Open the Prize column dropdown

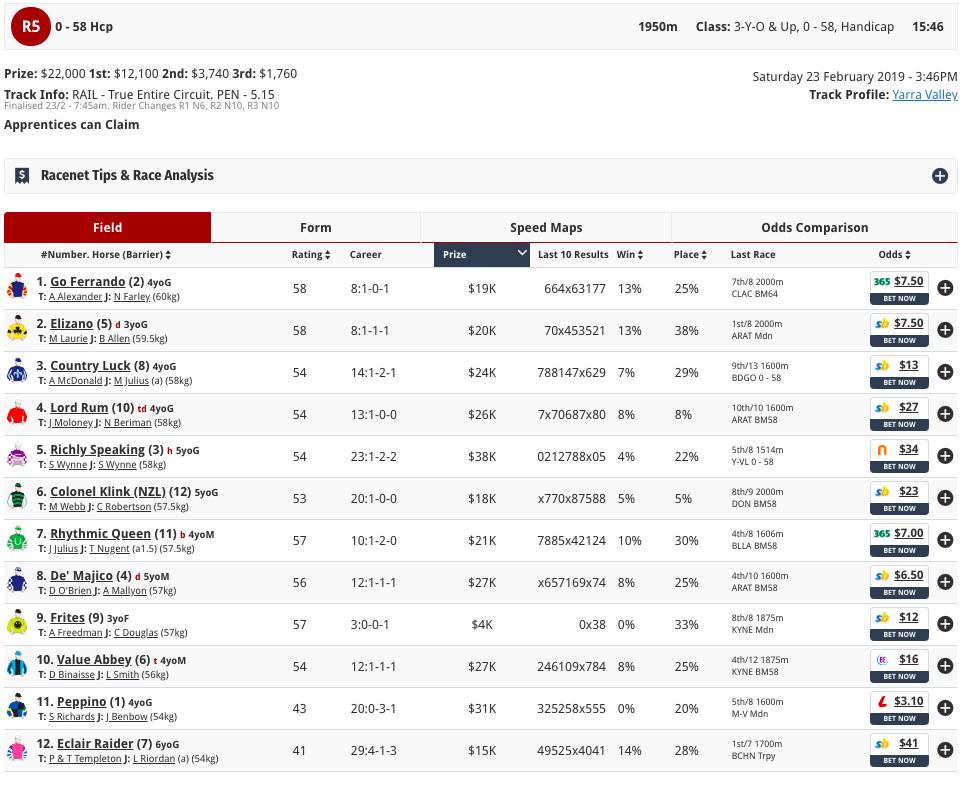tap(482, 255)
